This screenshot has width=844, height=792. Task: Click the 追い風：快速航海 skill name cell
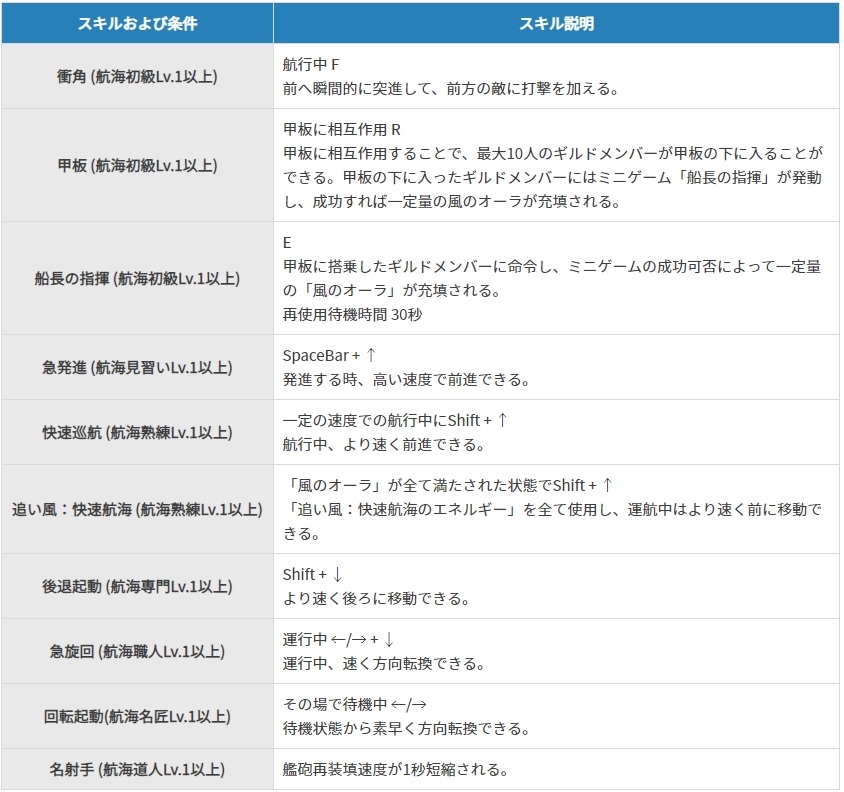137,509
